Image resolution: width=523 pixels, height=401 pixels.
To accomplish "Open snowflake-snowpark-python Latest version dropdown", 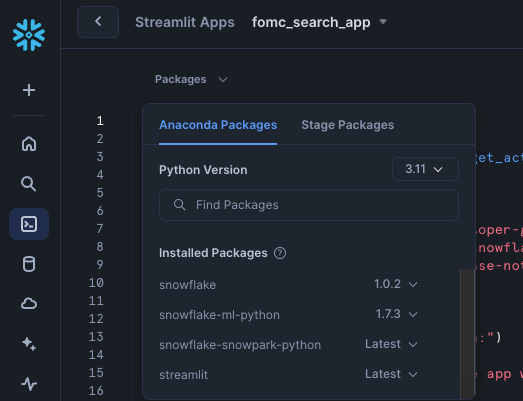I will 391,344.
